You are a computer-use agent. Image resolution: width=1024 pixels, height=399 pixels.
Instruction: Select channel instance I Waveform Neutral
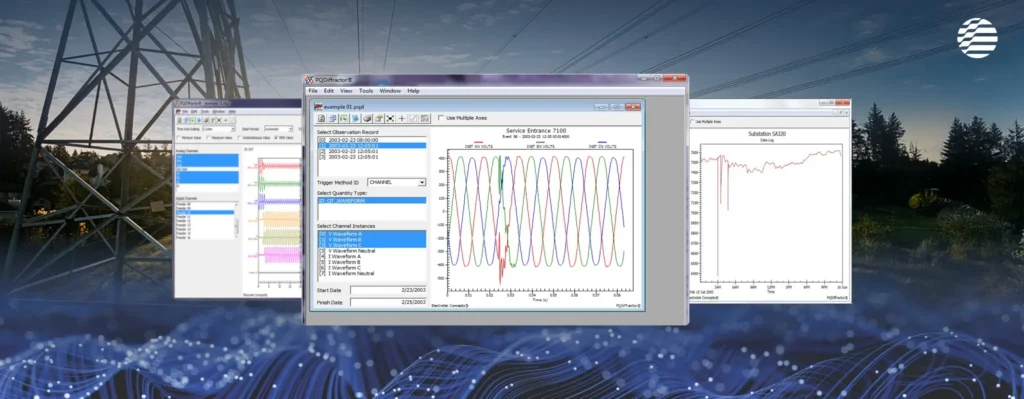[372, 274]
